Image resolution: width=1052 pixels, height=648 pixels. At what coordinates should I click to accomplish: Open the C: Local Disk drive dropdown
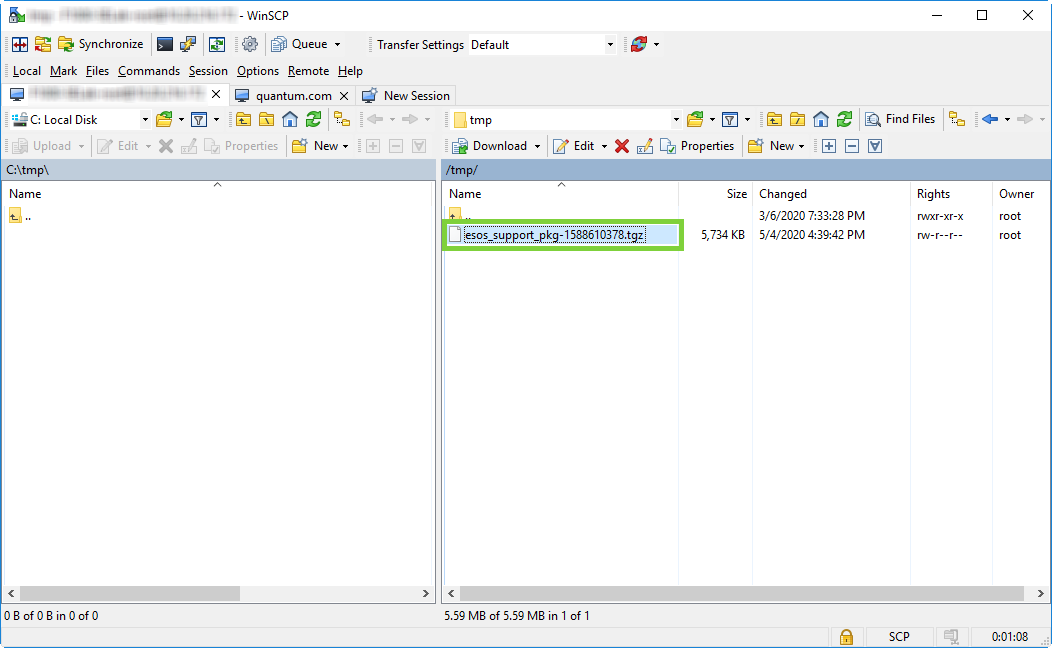point(145,120)
